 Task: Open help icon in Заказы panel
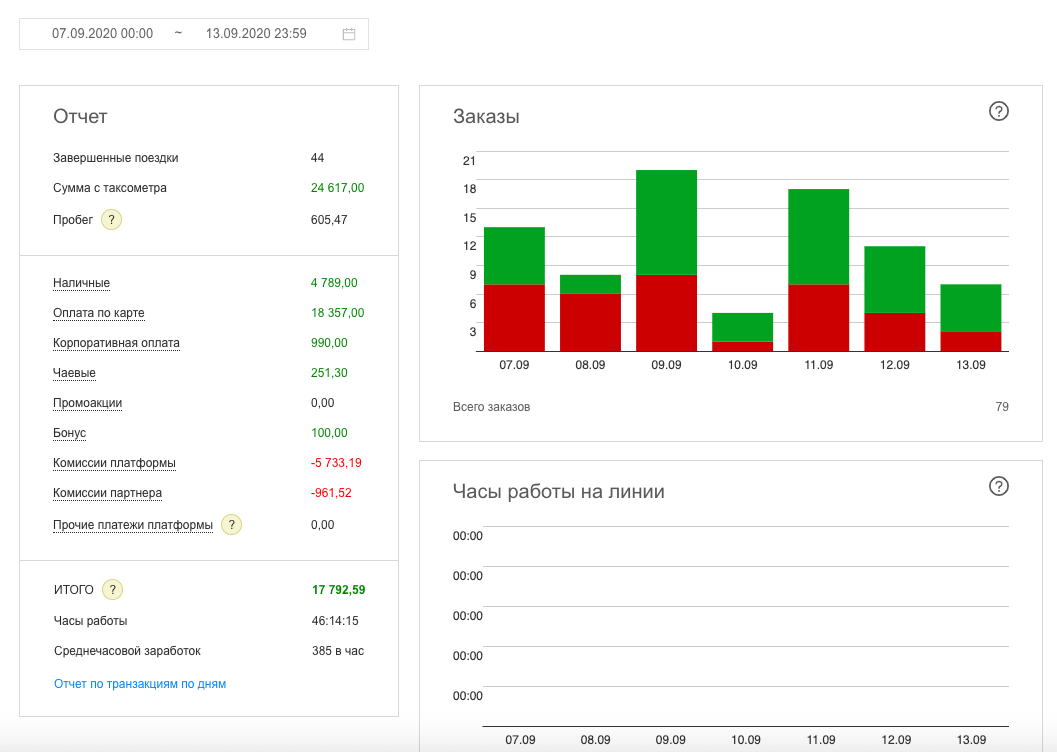tap(998, 111)
